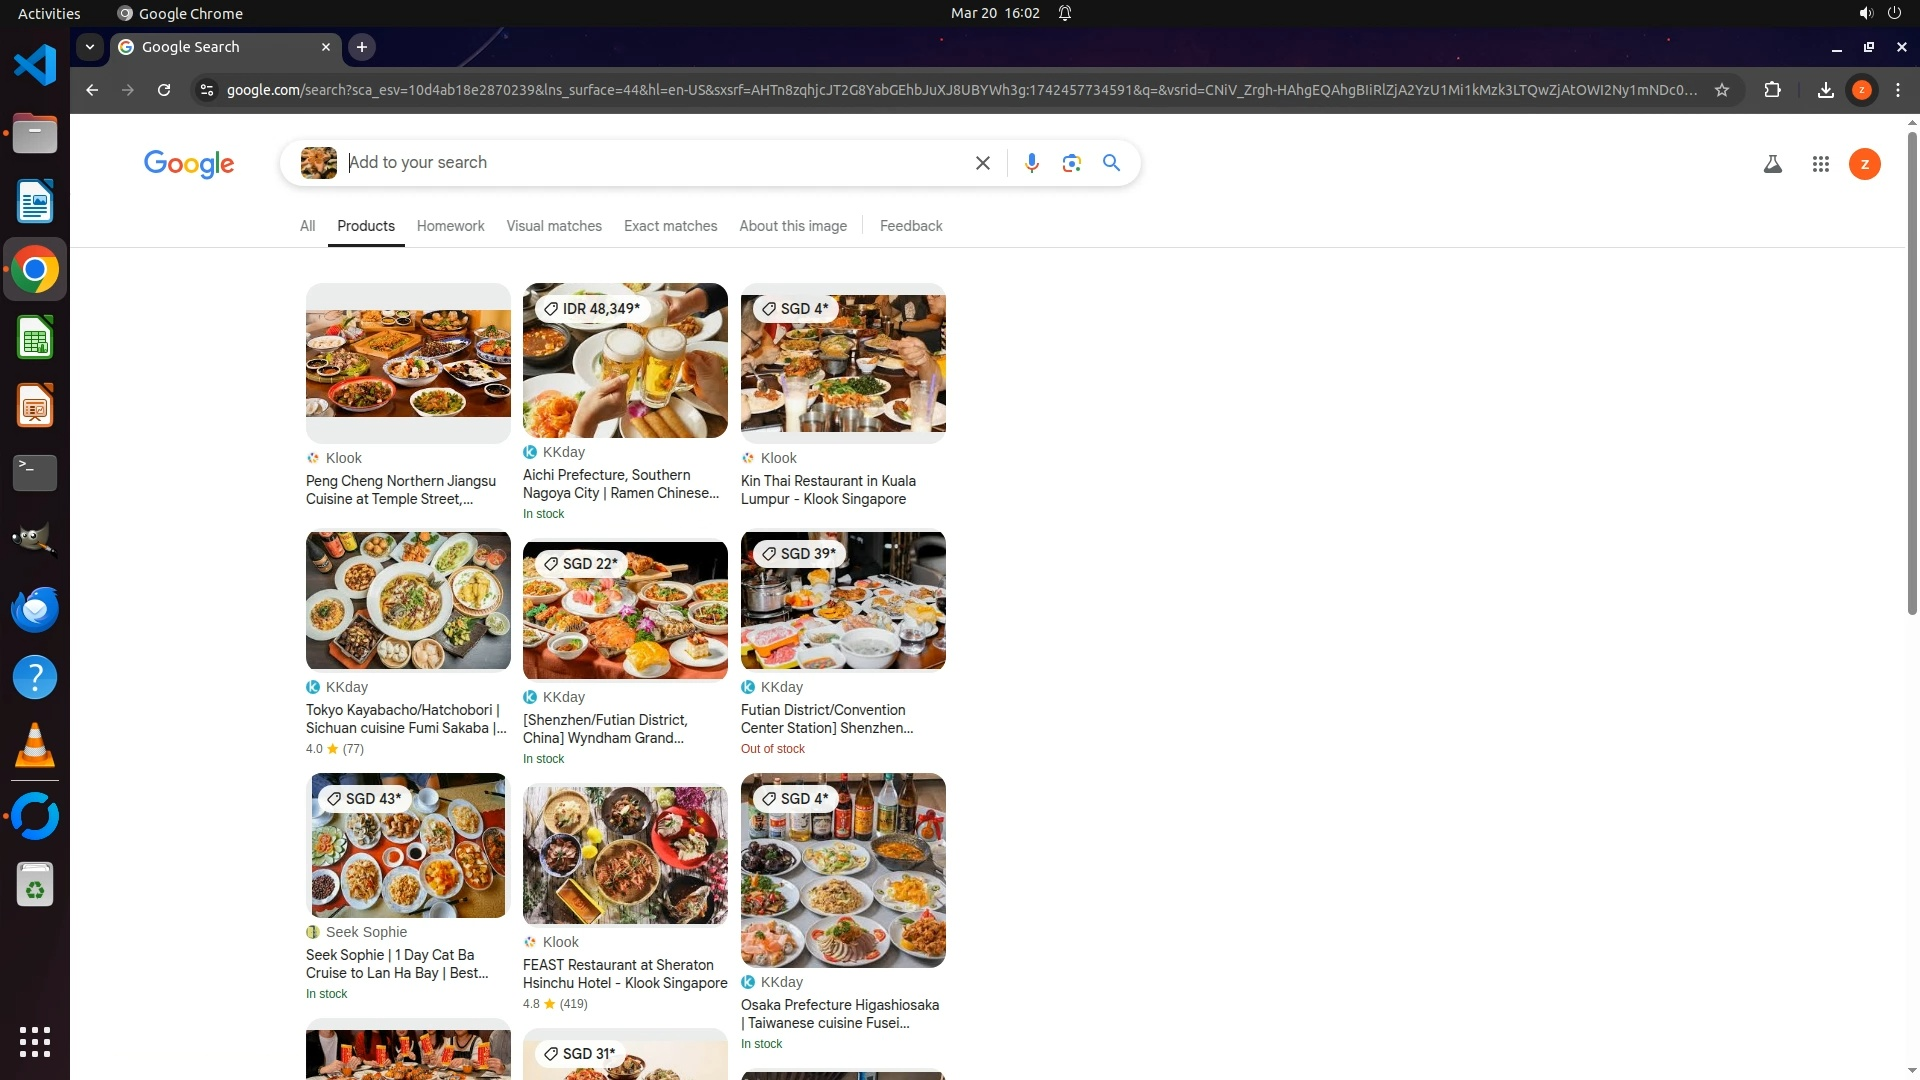
Task: Open Google Lens image search icon
Action: coord(1071,163)
